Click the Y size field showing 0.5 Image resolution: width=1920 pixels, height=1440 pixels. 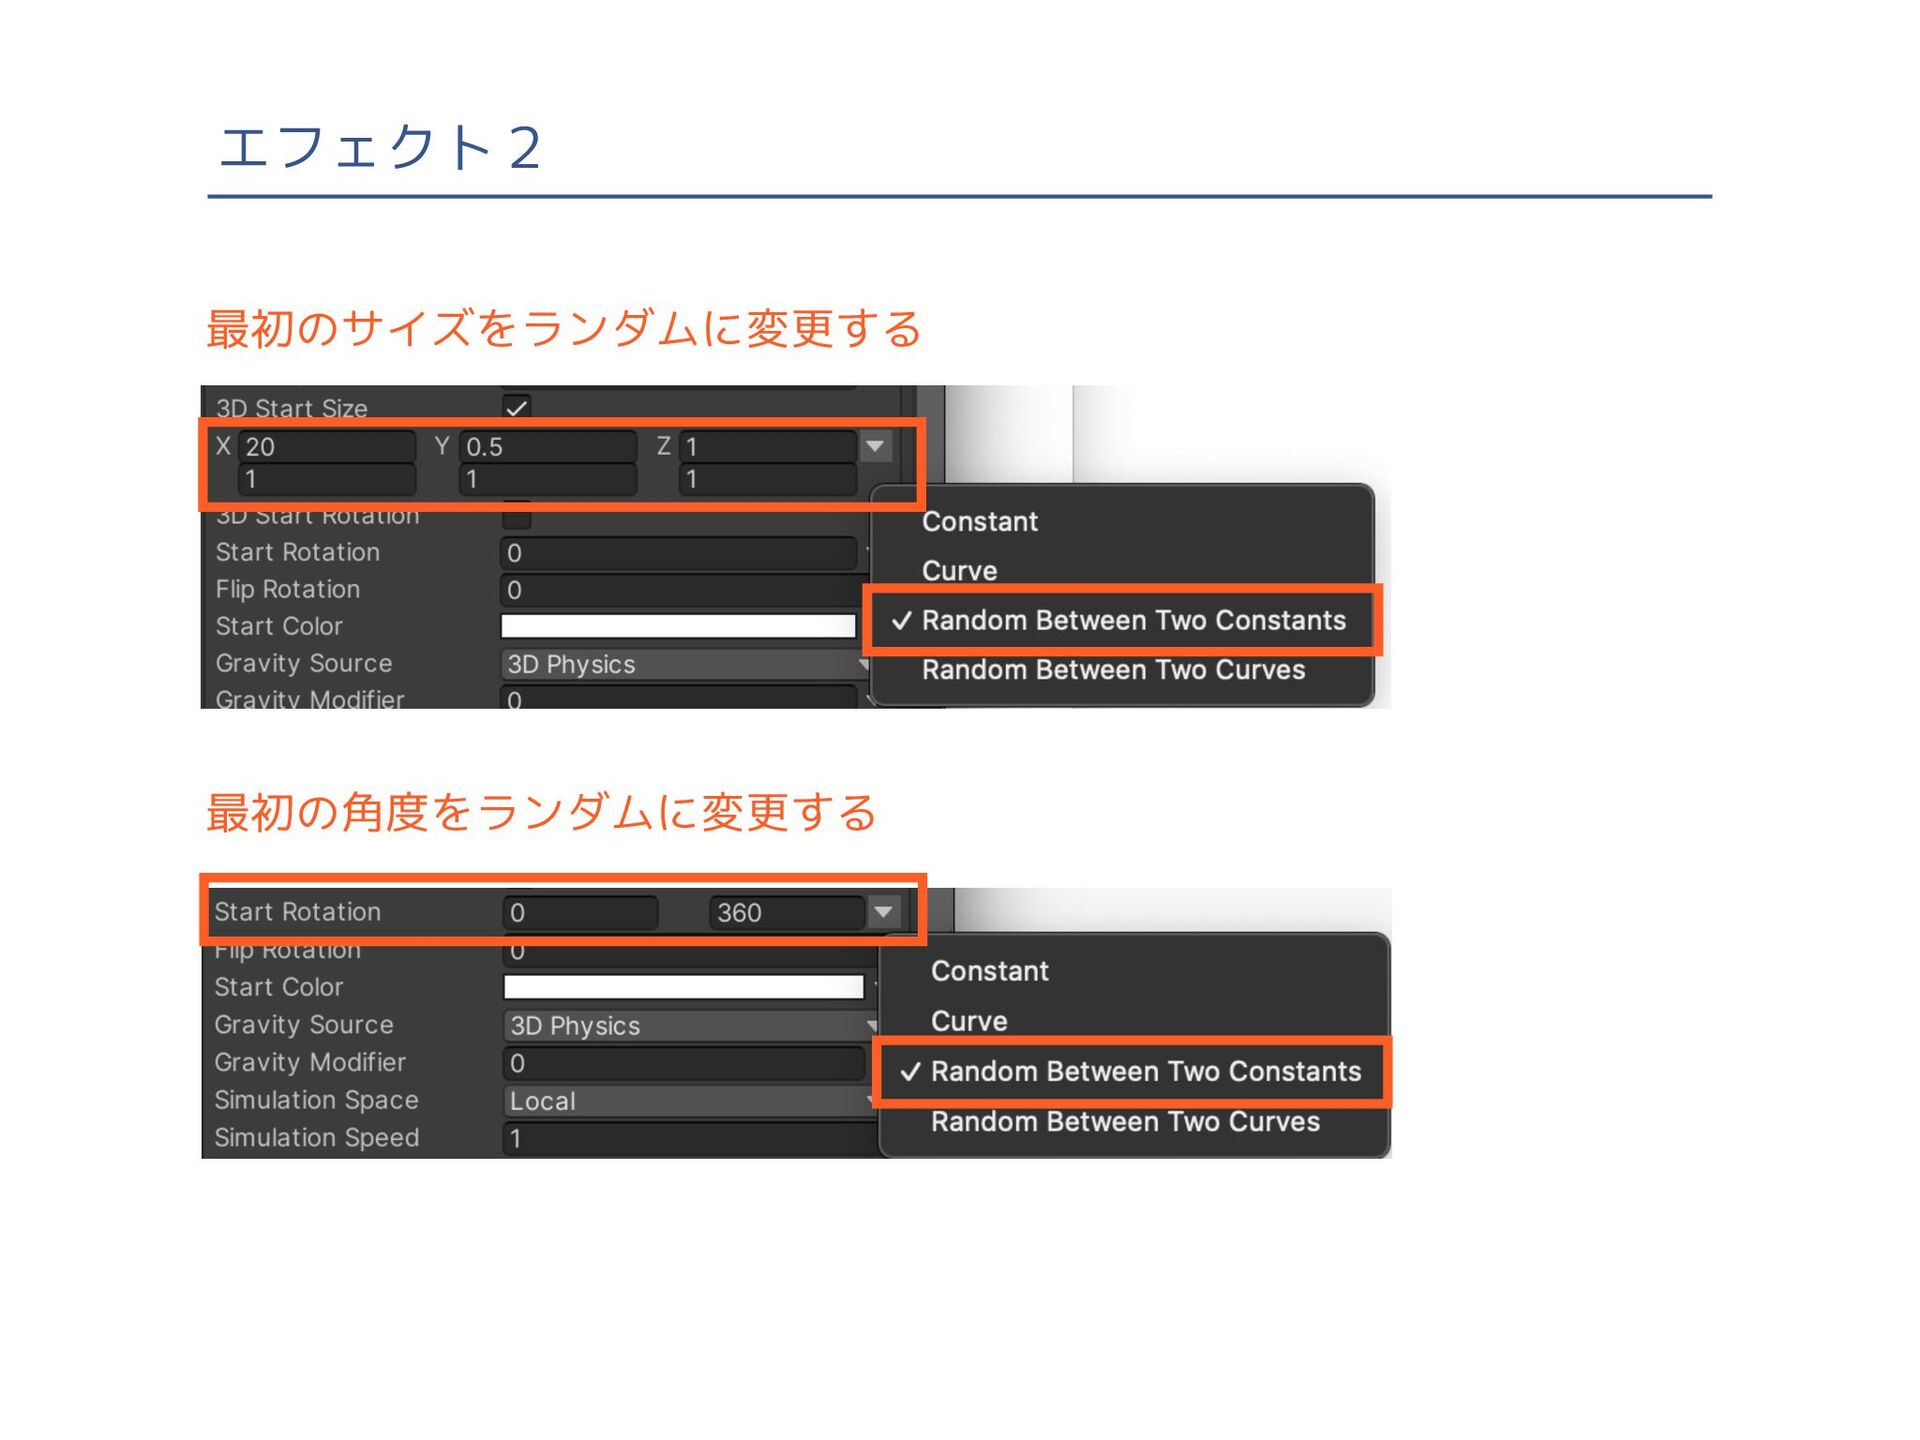[547, 446]
